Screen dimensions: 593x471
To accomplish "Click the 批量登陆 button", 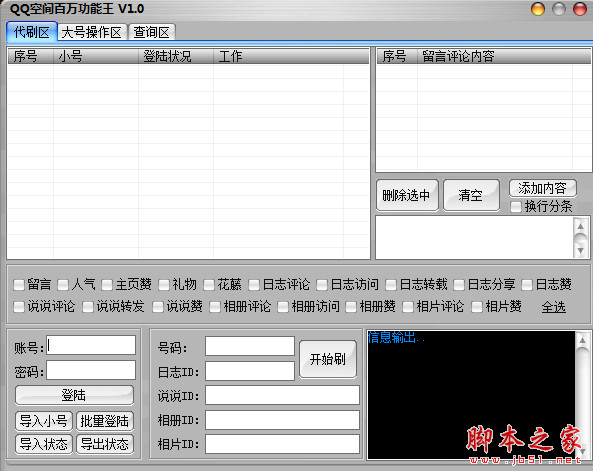I will pos(105,421).
